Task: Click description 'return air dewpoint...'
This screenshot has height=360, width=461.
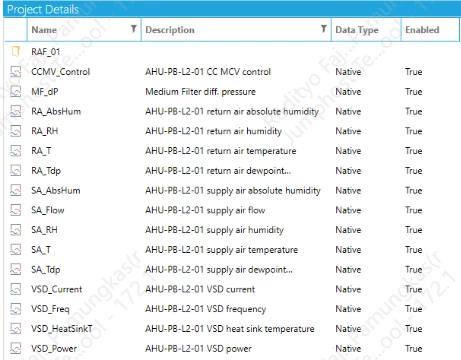Action: point(249,171)
